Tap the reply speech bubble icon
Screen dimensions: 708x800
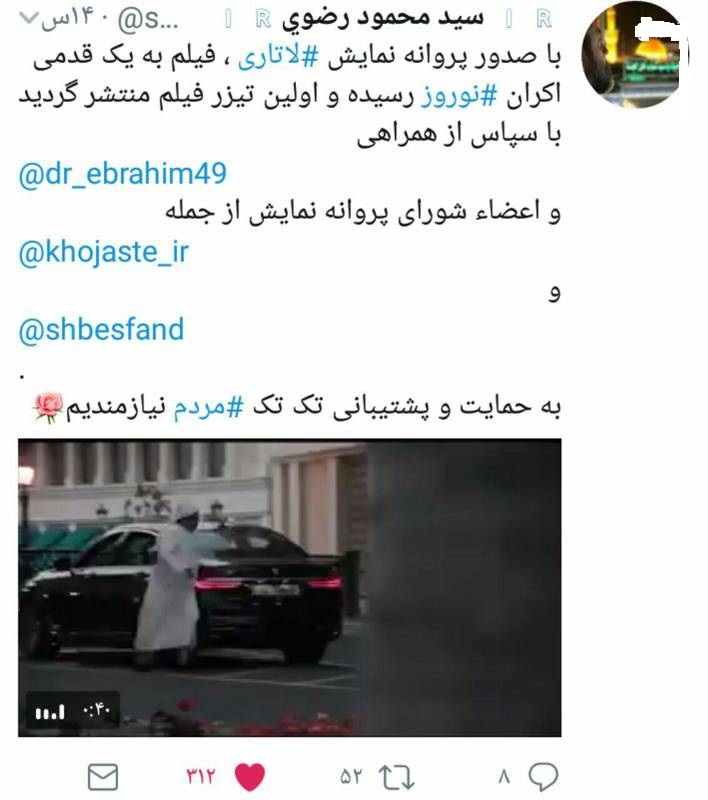tap(543, 777)
